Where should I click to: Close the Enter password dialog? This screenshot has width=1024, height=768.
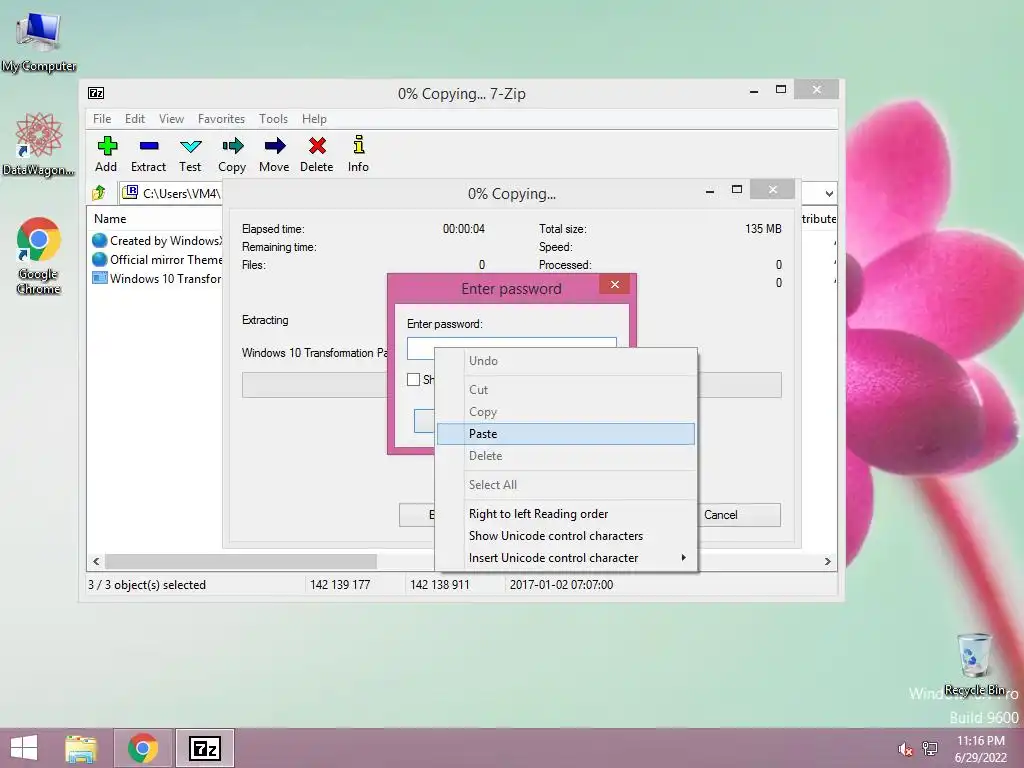[x=615, y=284]
